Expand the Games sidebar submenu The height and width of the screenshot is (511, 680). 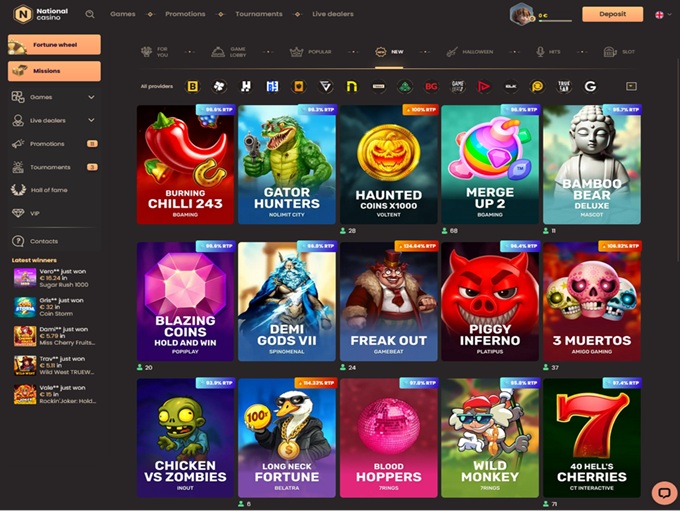(x=91, y=97)
